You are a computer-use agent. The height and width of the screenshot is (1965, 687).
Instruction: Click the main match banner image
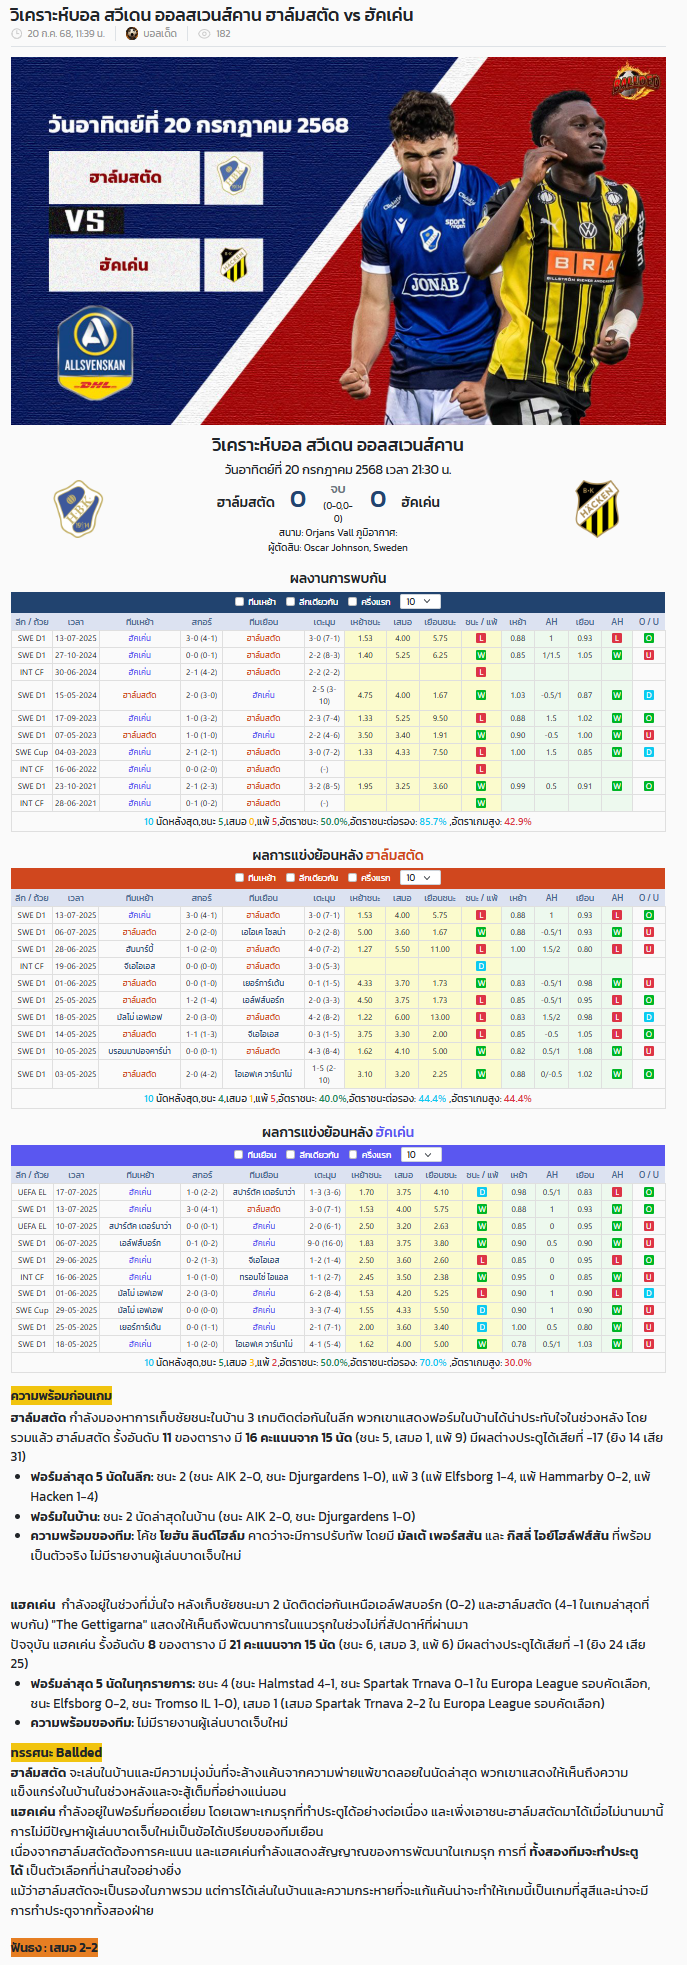pyautogui.click(x=338, y=241)
